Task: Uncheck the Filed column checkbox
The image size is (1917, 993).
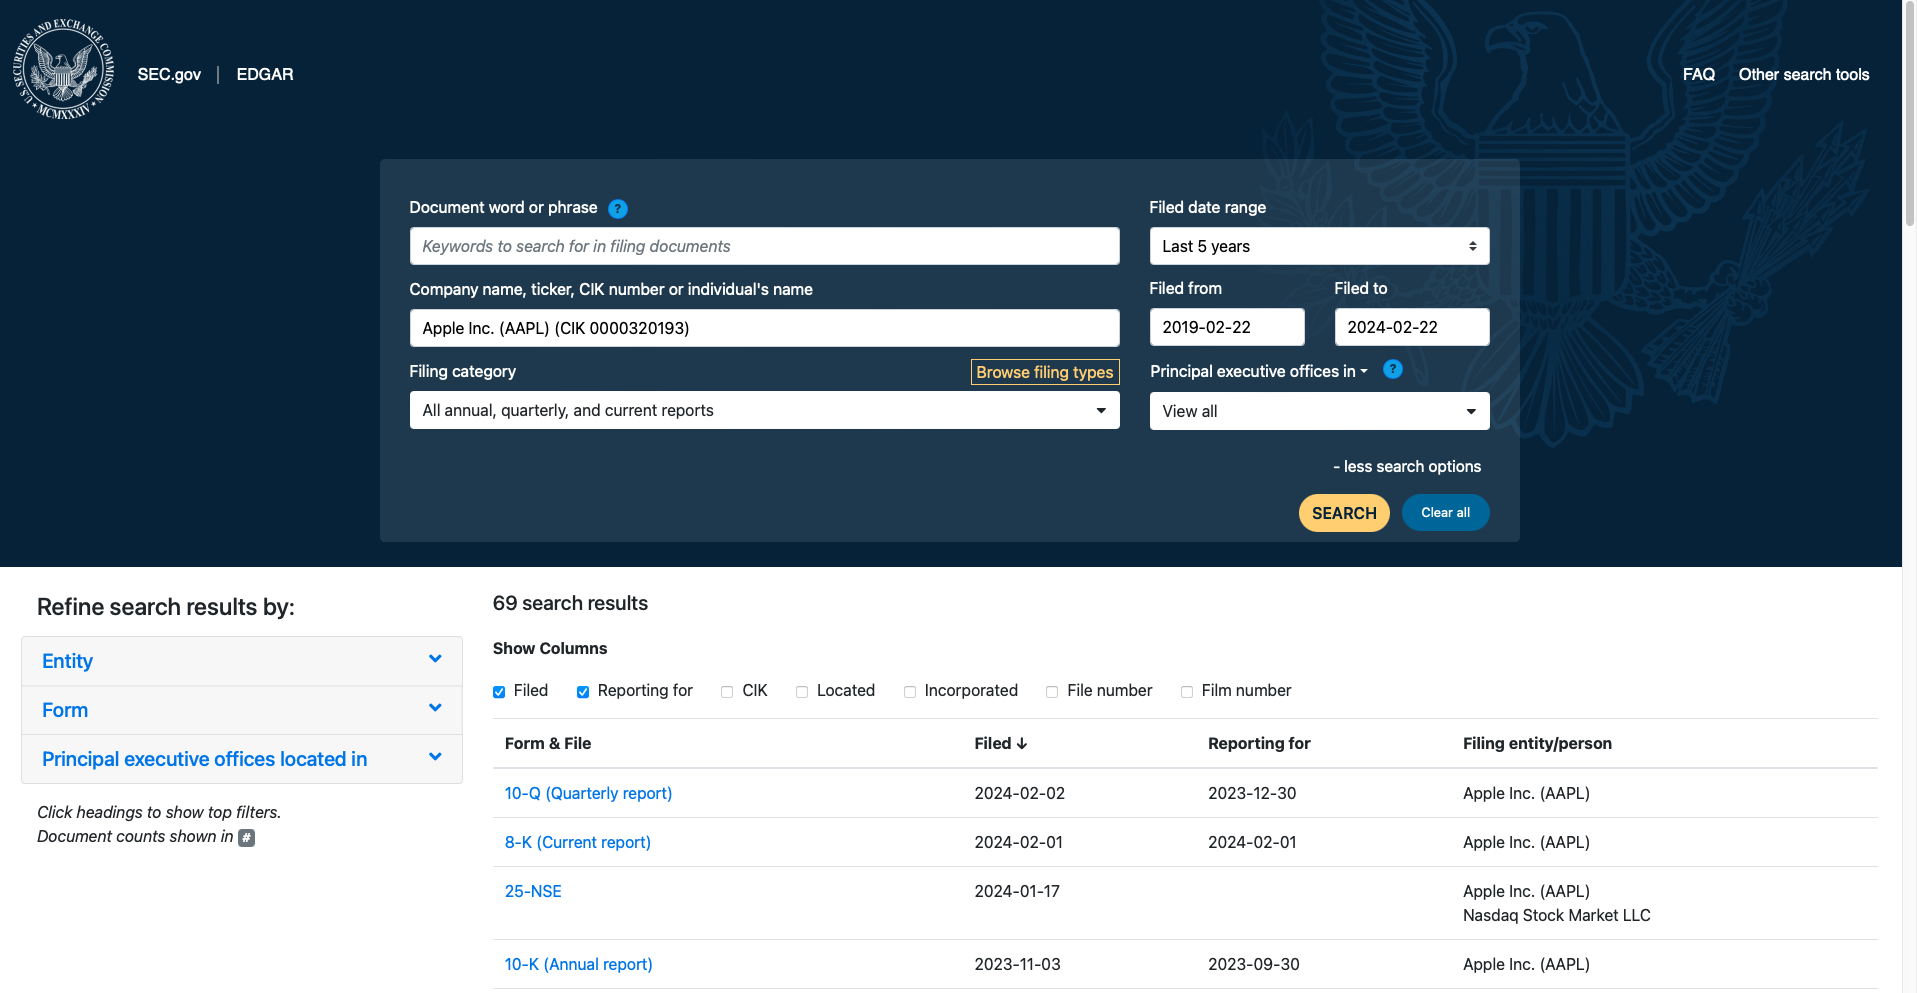Action: coord(499,692)
